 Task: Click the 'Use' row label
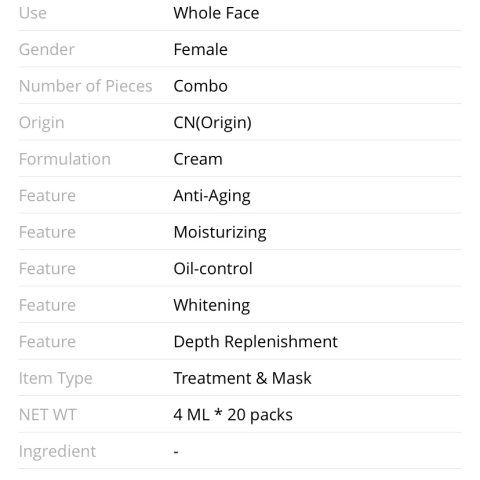[33, 13]
